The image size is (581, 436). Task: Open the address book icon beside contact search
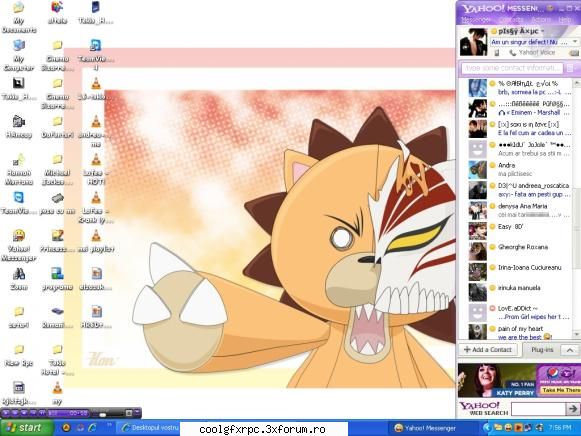571,68
